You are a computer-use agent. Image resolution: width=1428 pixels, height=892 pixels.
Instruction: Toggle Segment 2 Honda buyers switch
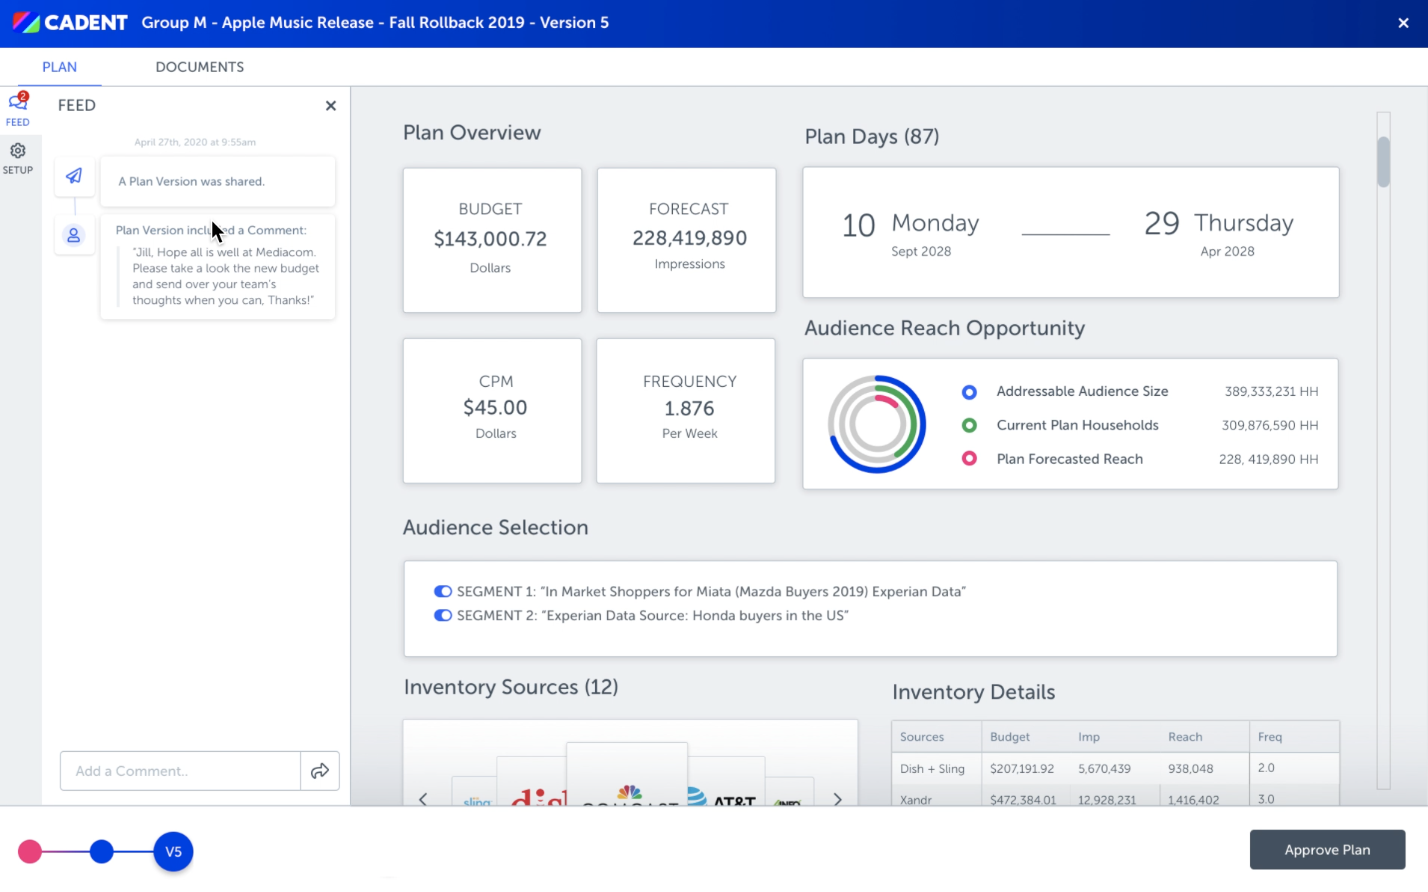(x=443, y=616)
